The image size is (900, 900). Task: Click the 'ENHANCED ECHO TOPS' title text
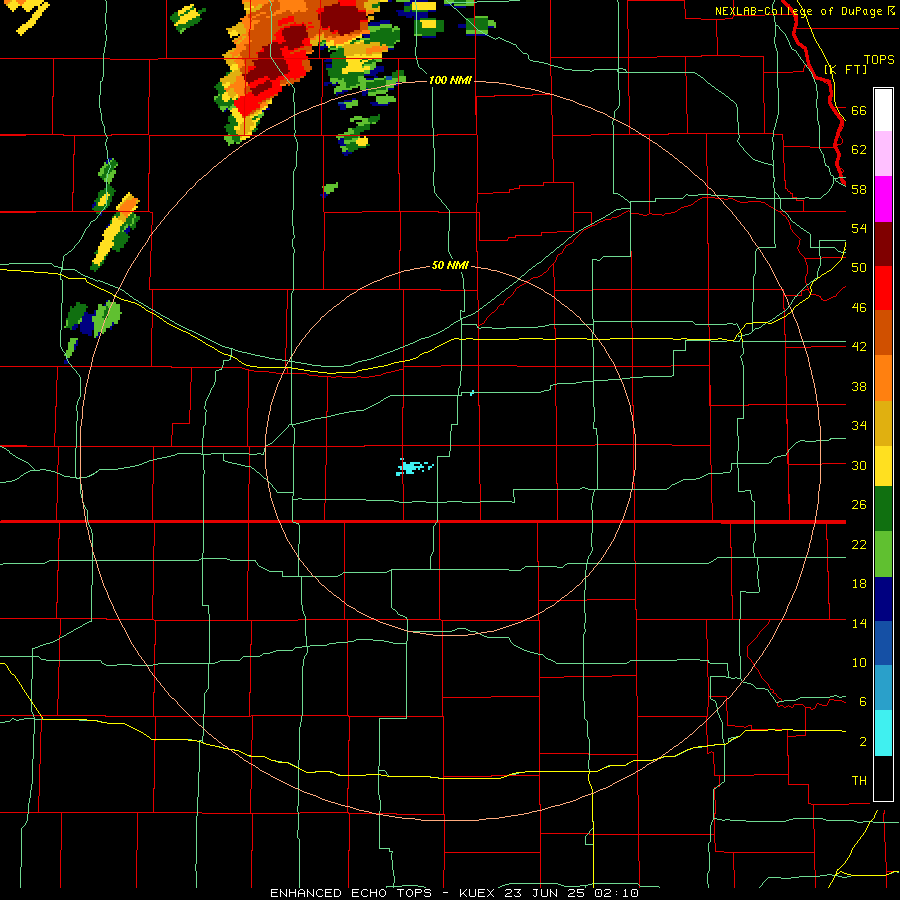(350, 893)
